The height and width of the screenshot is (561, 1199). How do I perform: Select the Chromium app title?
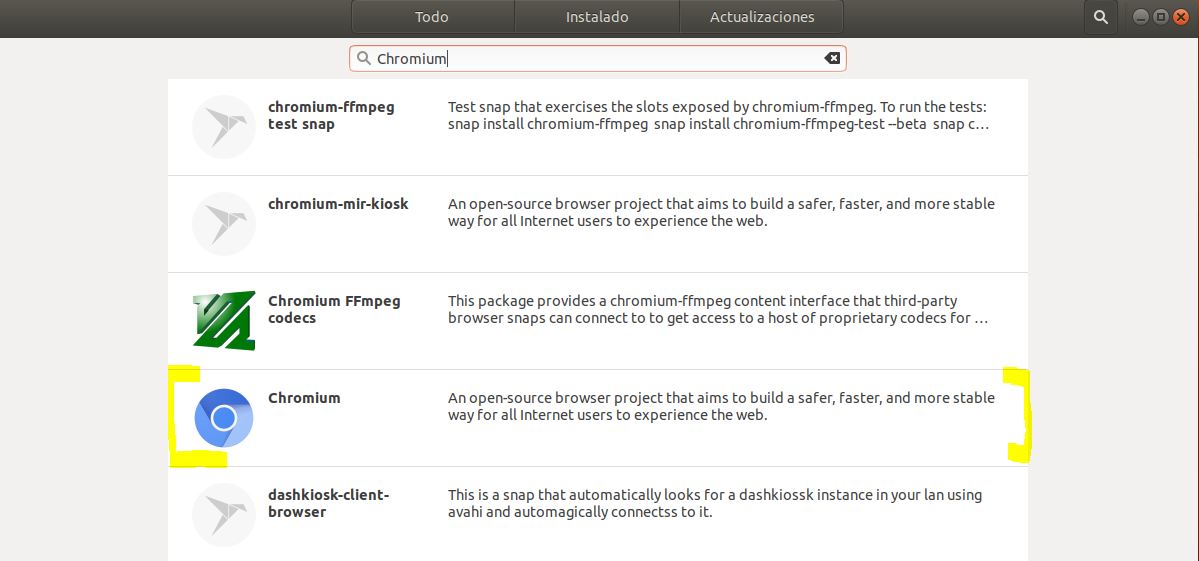pos(304,398)
